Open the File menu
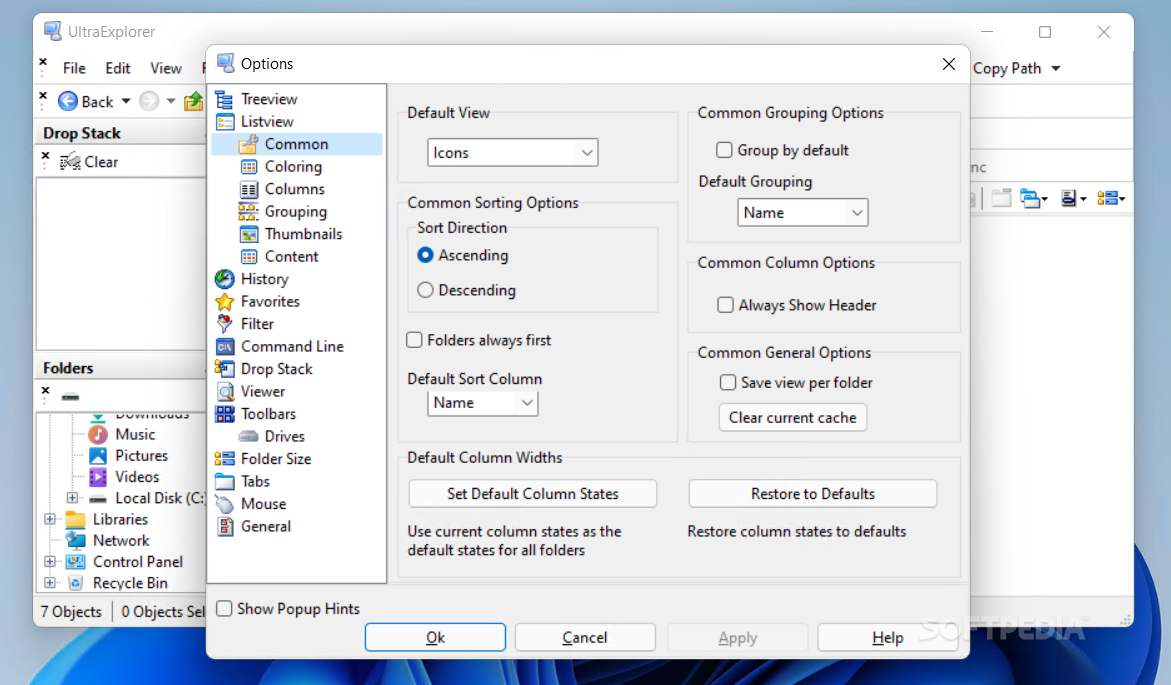Viewport: 1171px width, 685px height. (x=74, y=68)
